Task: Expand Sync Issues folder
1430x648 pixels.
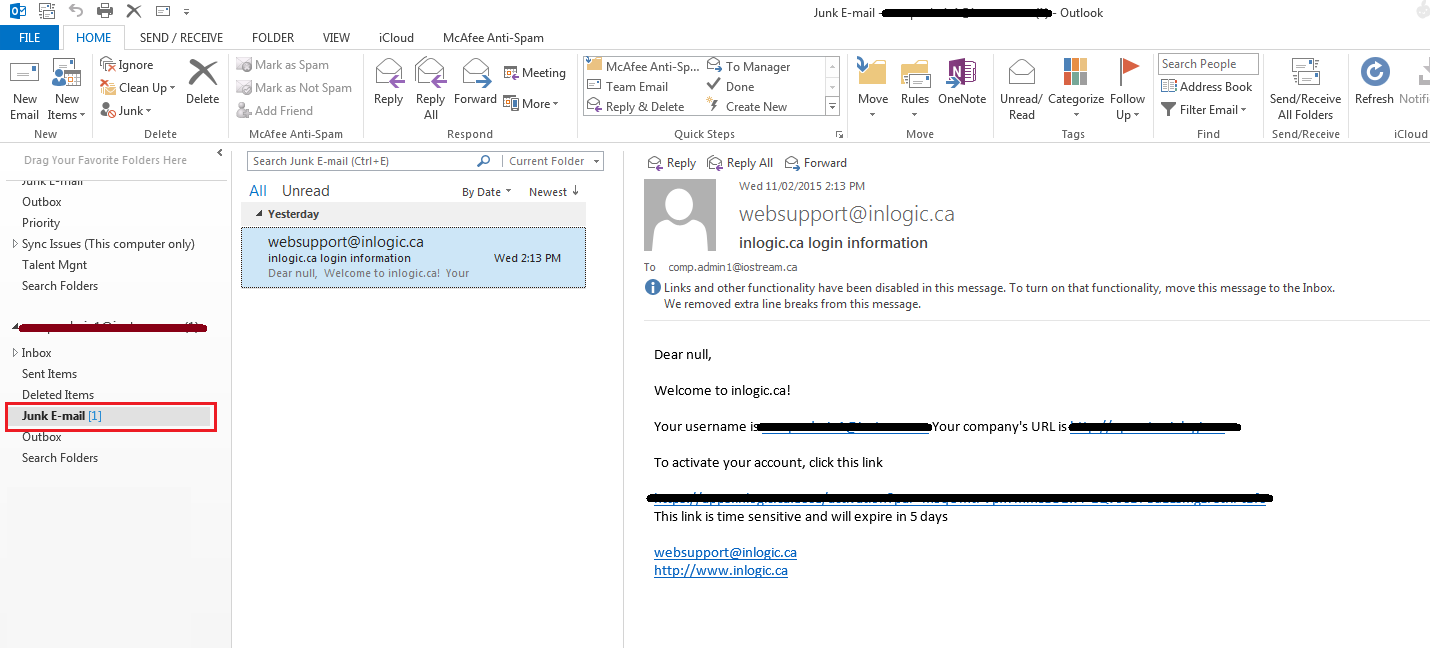Action: (15, 244)
